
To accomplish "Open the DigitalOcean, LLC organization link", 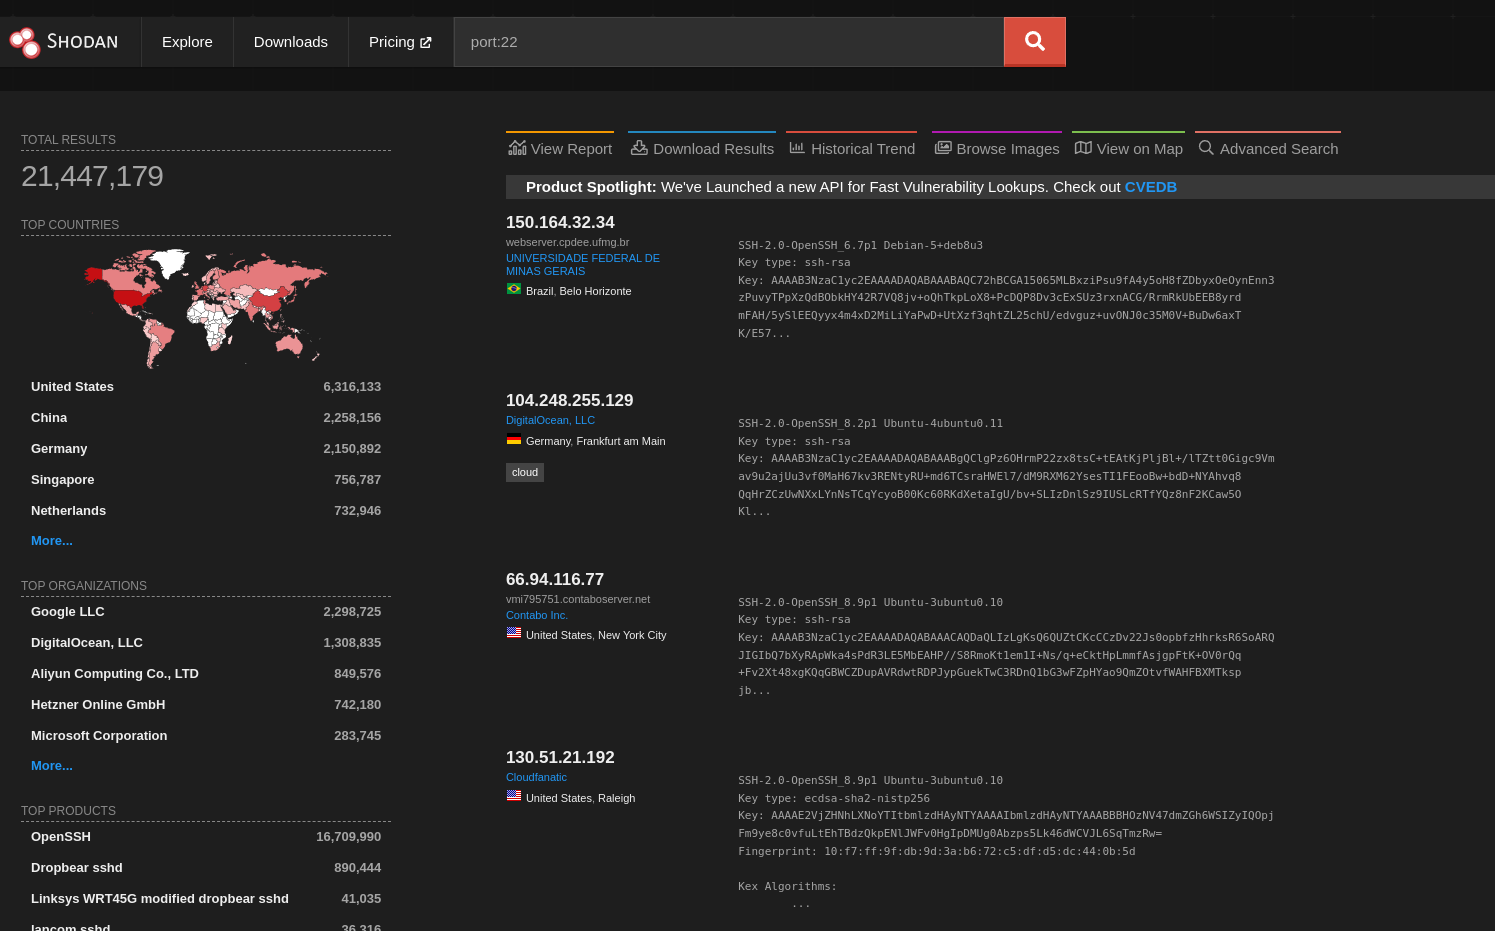I will 550,419.
